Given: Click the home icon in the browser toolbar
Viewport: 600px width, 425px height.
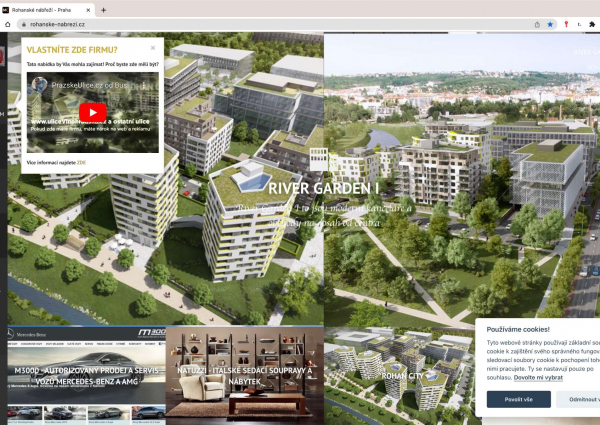Looking at the screenshot, I should tap(8, 24).
